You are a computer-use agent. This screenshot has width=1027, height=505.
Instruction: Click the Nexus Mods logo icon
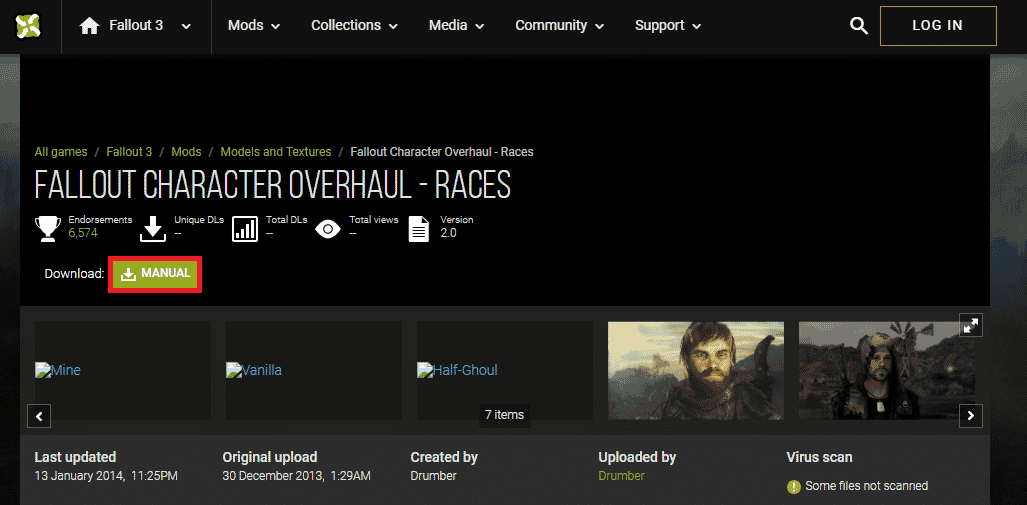tap(29, 26)
